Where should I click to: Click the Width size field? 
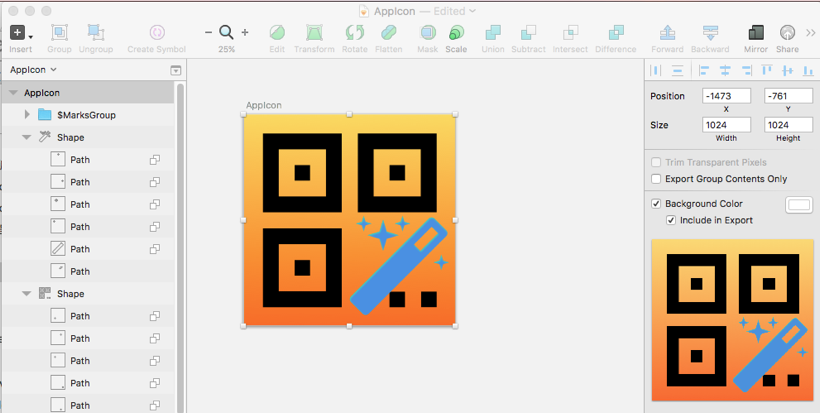[726, 125]
